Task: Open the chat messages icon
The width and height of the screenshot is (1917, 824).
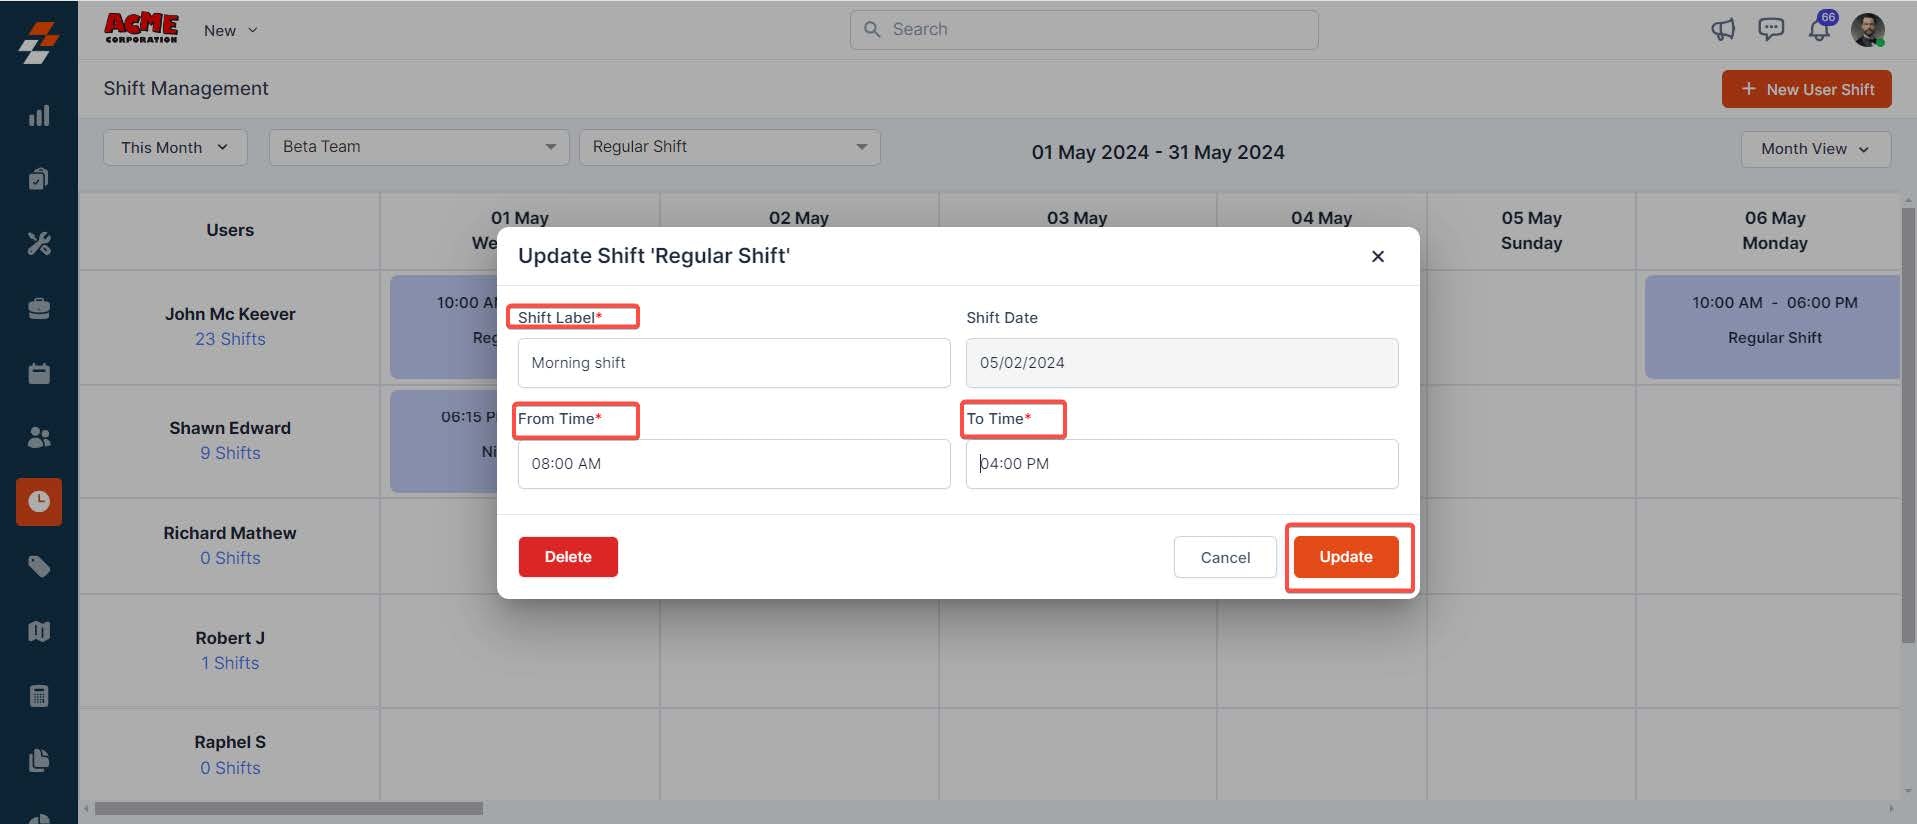Action: pyautogui.click(x=1771, y=29)
